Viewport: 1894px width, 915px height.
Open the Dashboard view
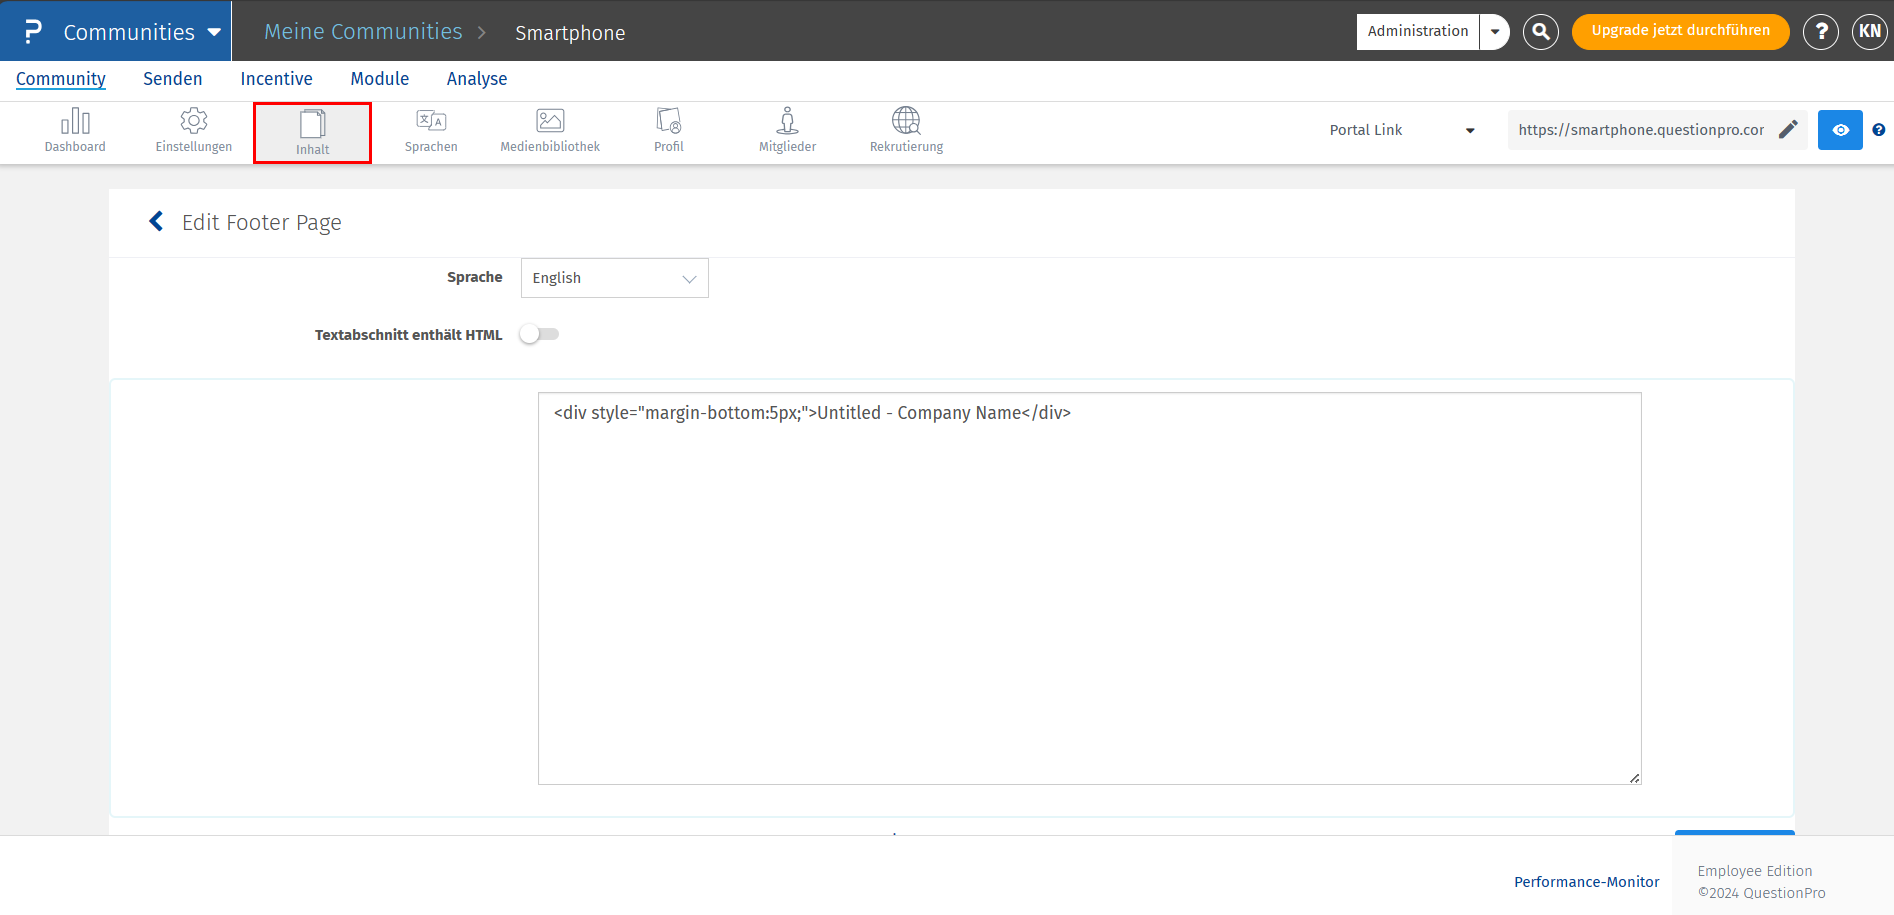(75, 130)
